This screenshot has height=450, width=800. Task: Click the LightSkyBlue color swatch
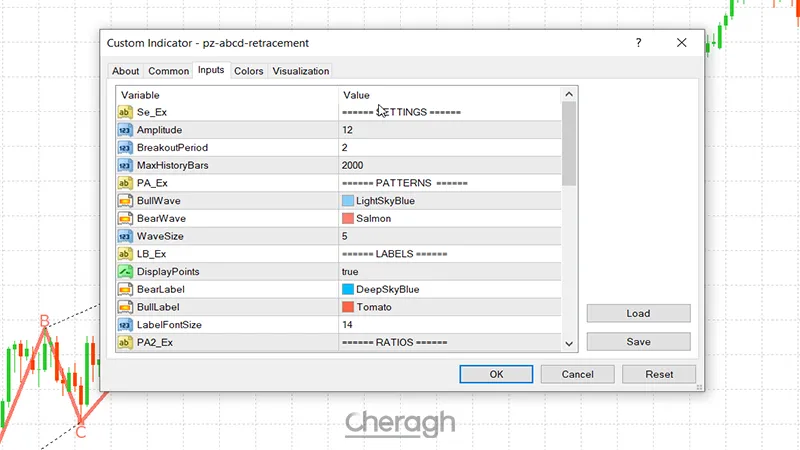(348, 201)
